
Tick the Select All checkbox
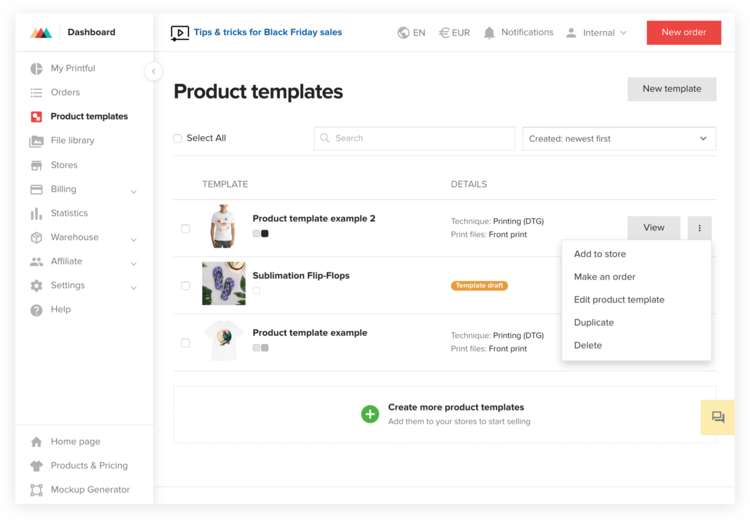pyautogui.click(x=178, y=139)
